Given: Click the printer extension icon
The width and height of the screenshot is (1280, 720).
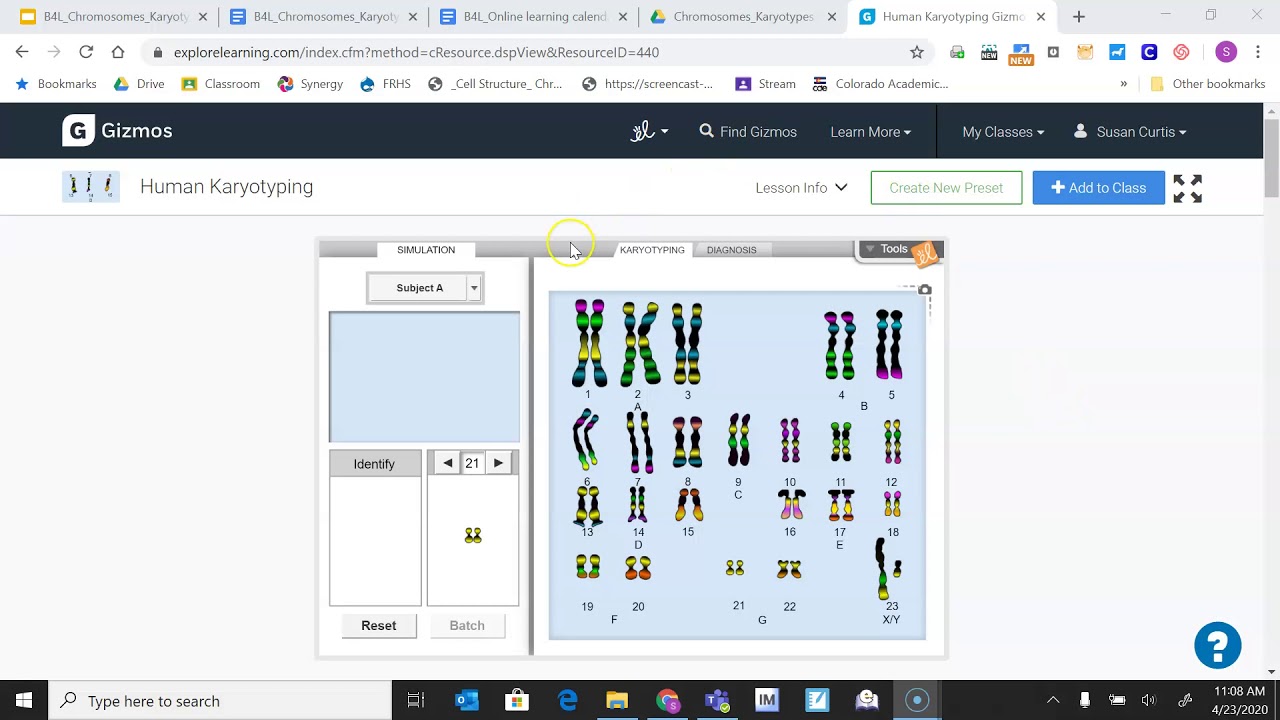Looking at the screenshot, I should click(957, 52).
